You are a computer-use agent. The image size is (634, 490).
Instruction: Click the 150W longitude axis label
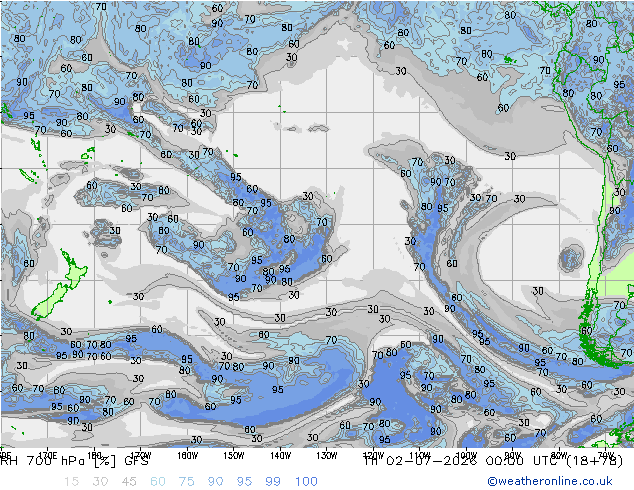[234, 455]
